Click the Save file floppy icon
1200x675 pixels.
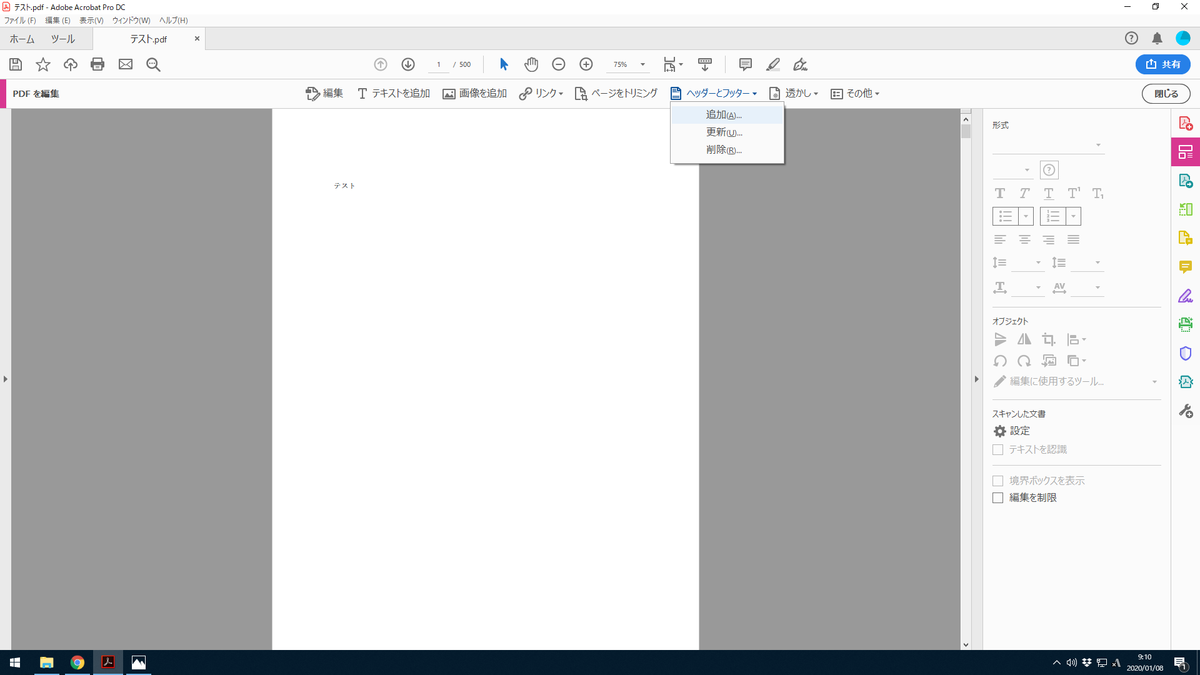(15, 64)
